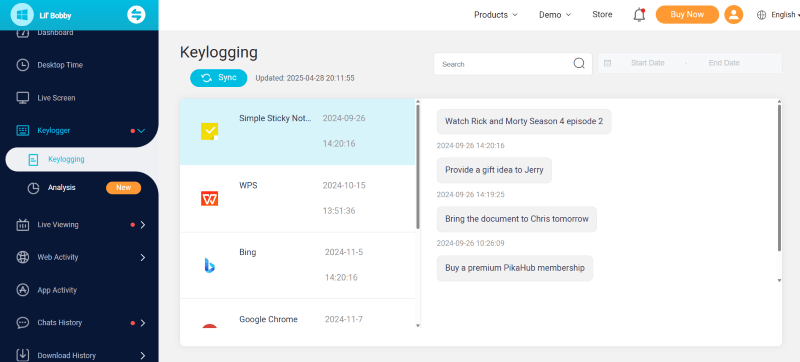The height and width of the screenshot is (362, 800).
Task: Click 'Bring the document to Chris tomorrow' message
Action: click(517, 219)
